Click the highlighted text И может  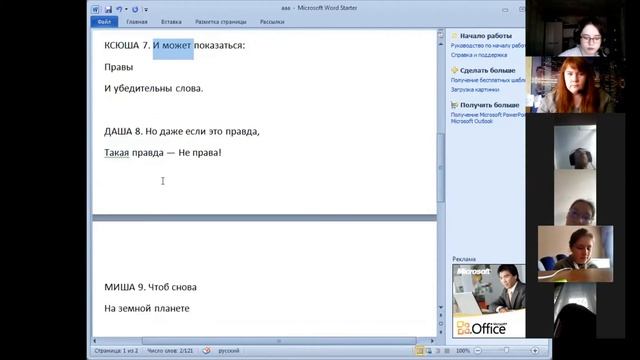173,45
